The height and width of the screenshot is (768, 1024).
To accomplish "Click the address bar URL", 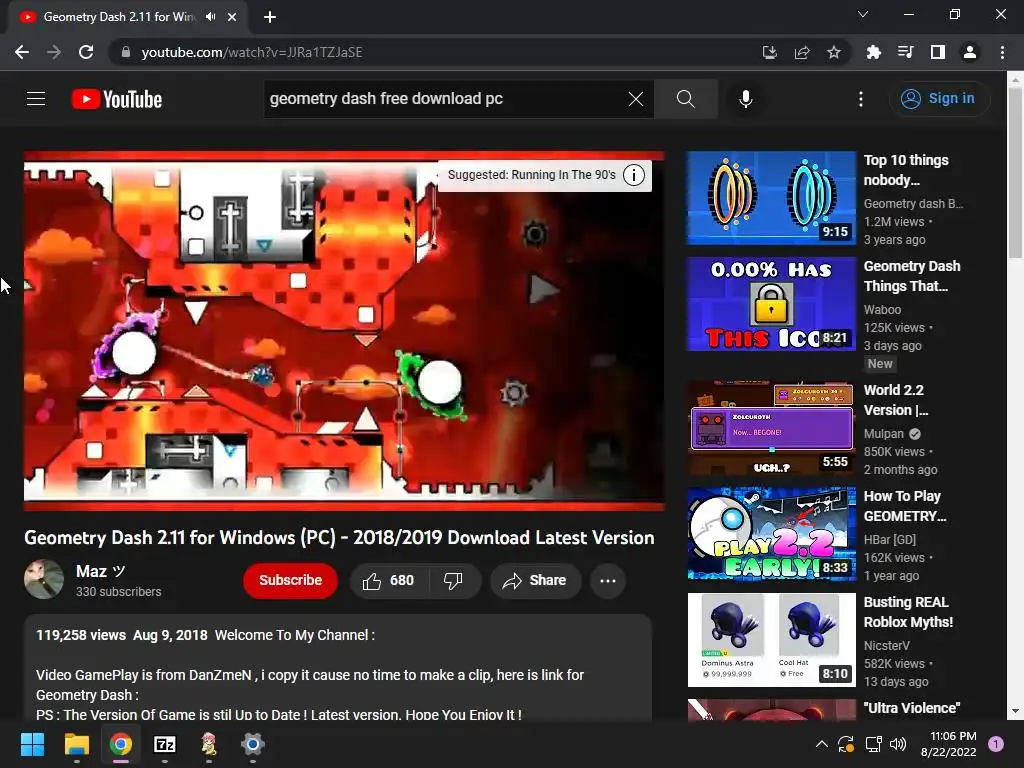I will click(252, 52).
